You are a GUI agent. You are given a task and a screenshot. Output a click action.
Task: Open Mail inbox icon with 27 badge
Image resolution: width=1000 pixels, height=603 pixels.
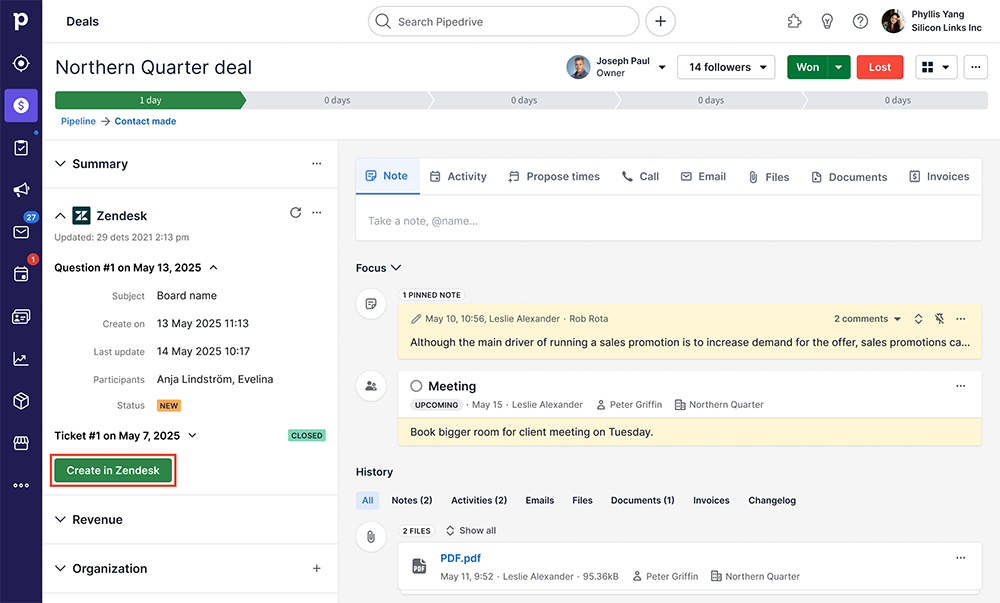(x=21, y=232)
